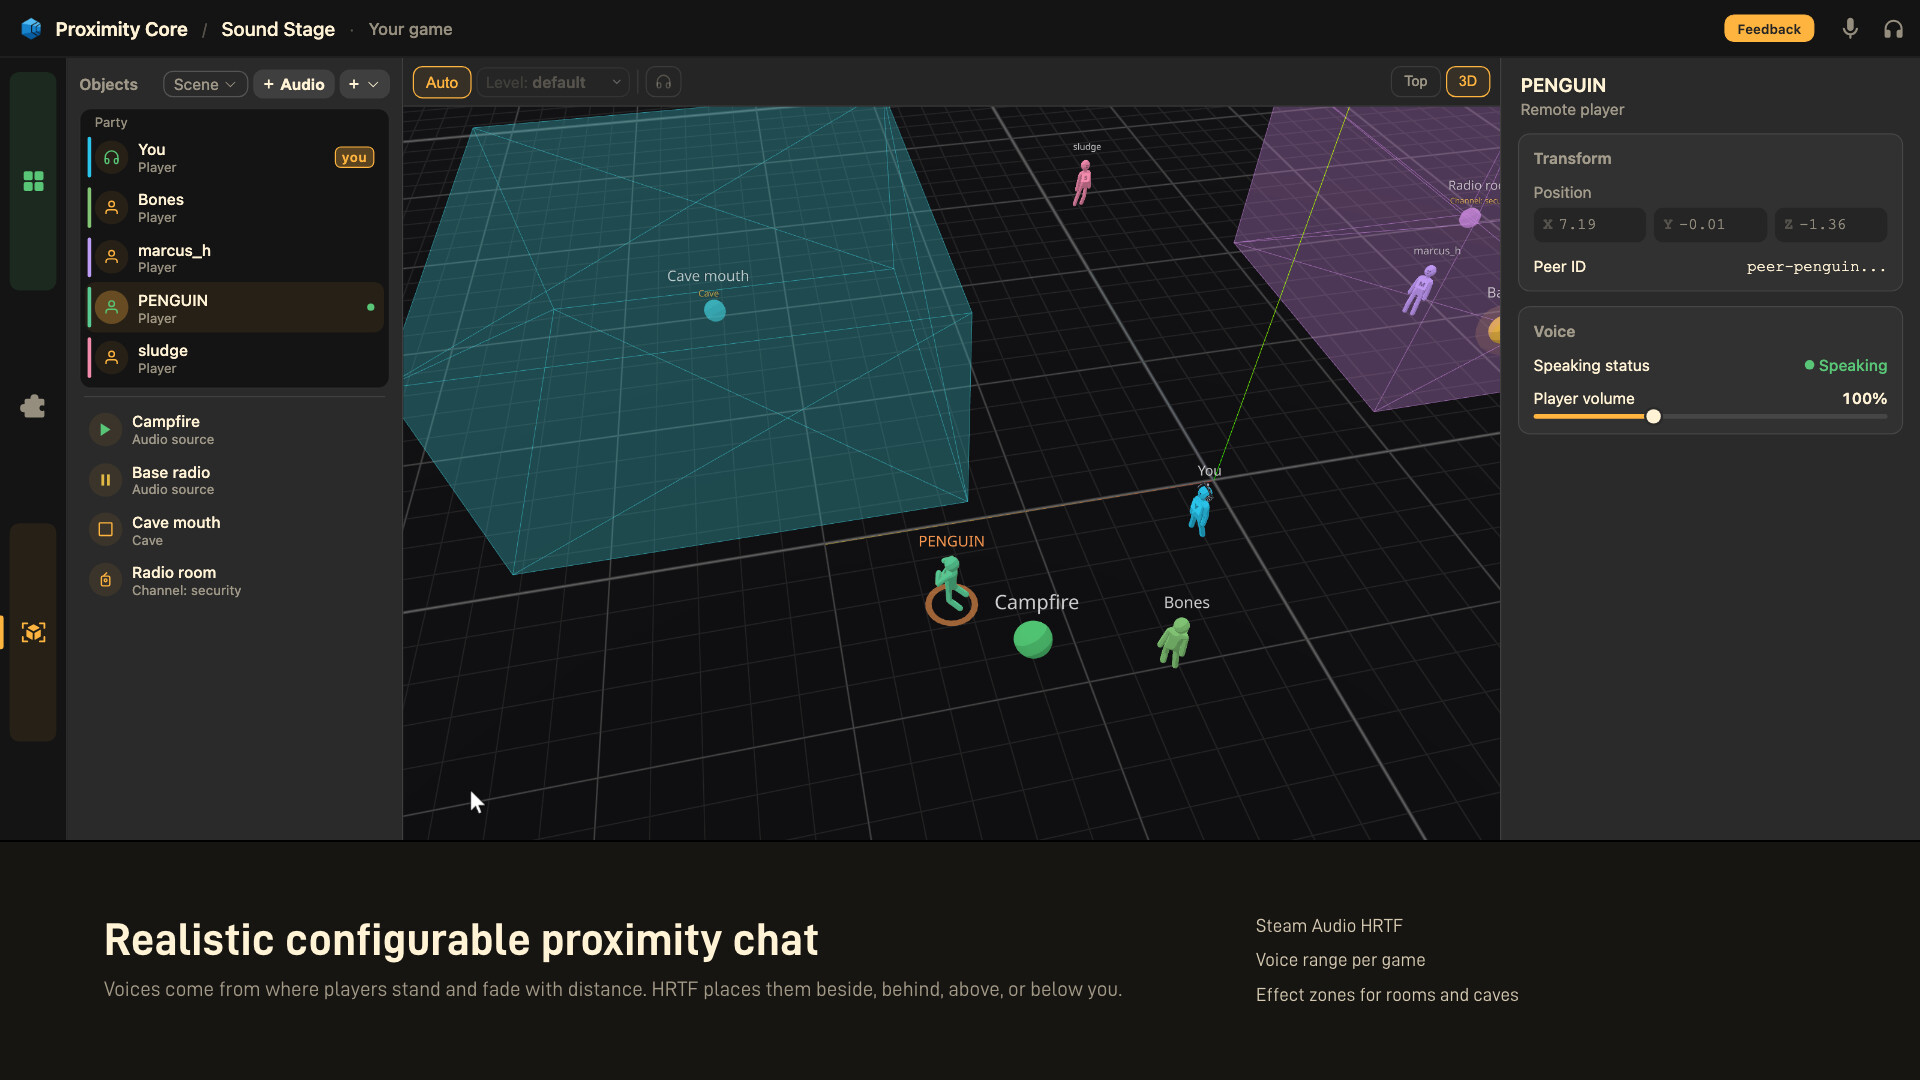The image size is (1920, 1080).
Task: Open the Scene dropdown
Action: [x=205, y=84]
